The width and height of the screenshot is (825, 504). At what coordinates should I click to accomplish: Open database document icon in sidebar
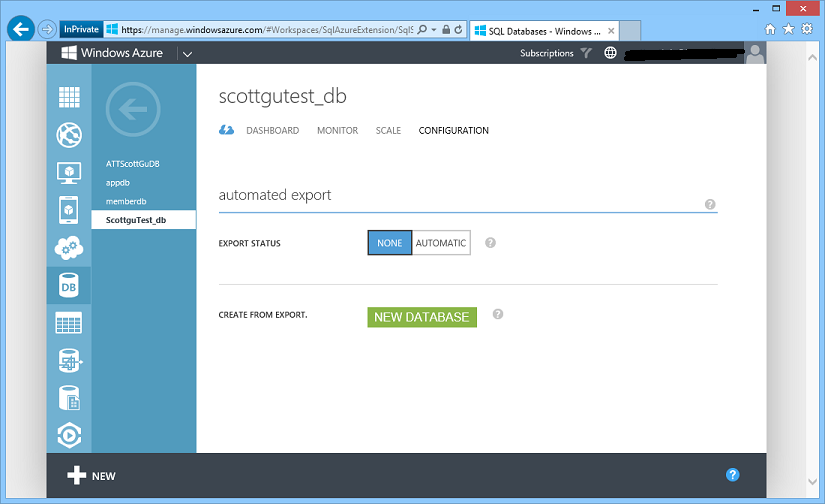(69, 398)
